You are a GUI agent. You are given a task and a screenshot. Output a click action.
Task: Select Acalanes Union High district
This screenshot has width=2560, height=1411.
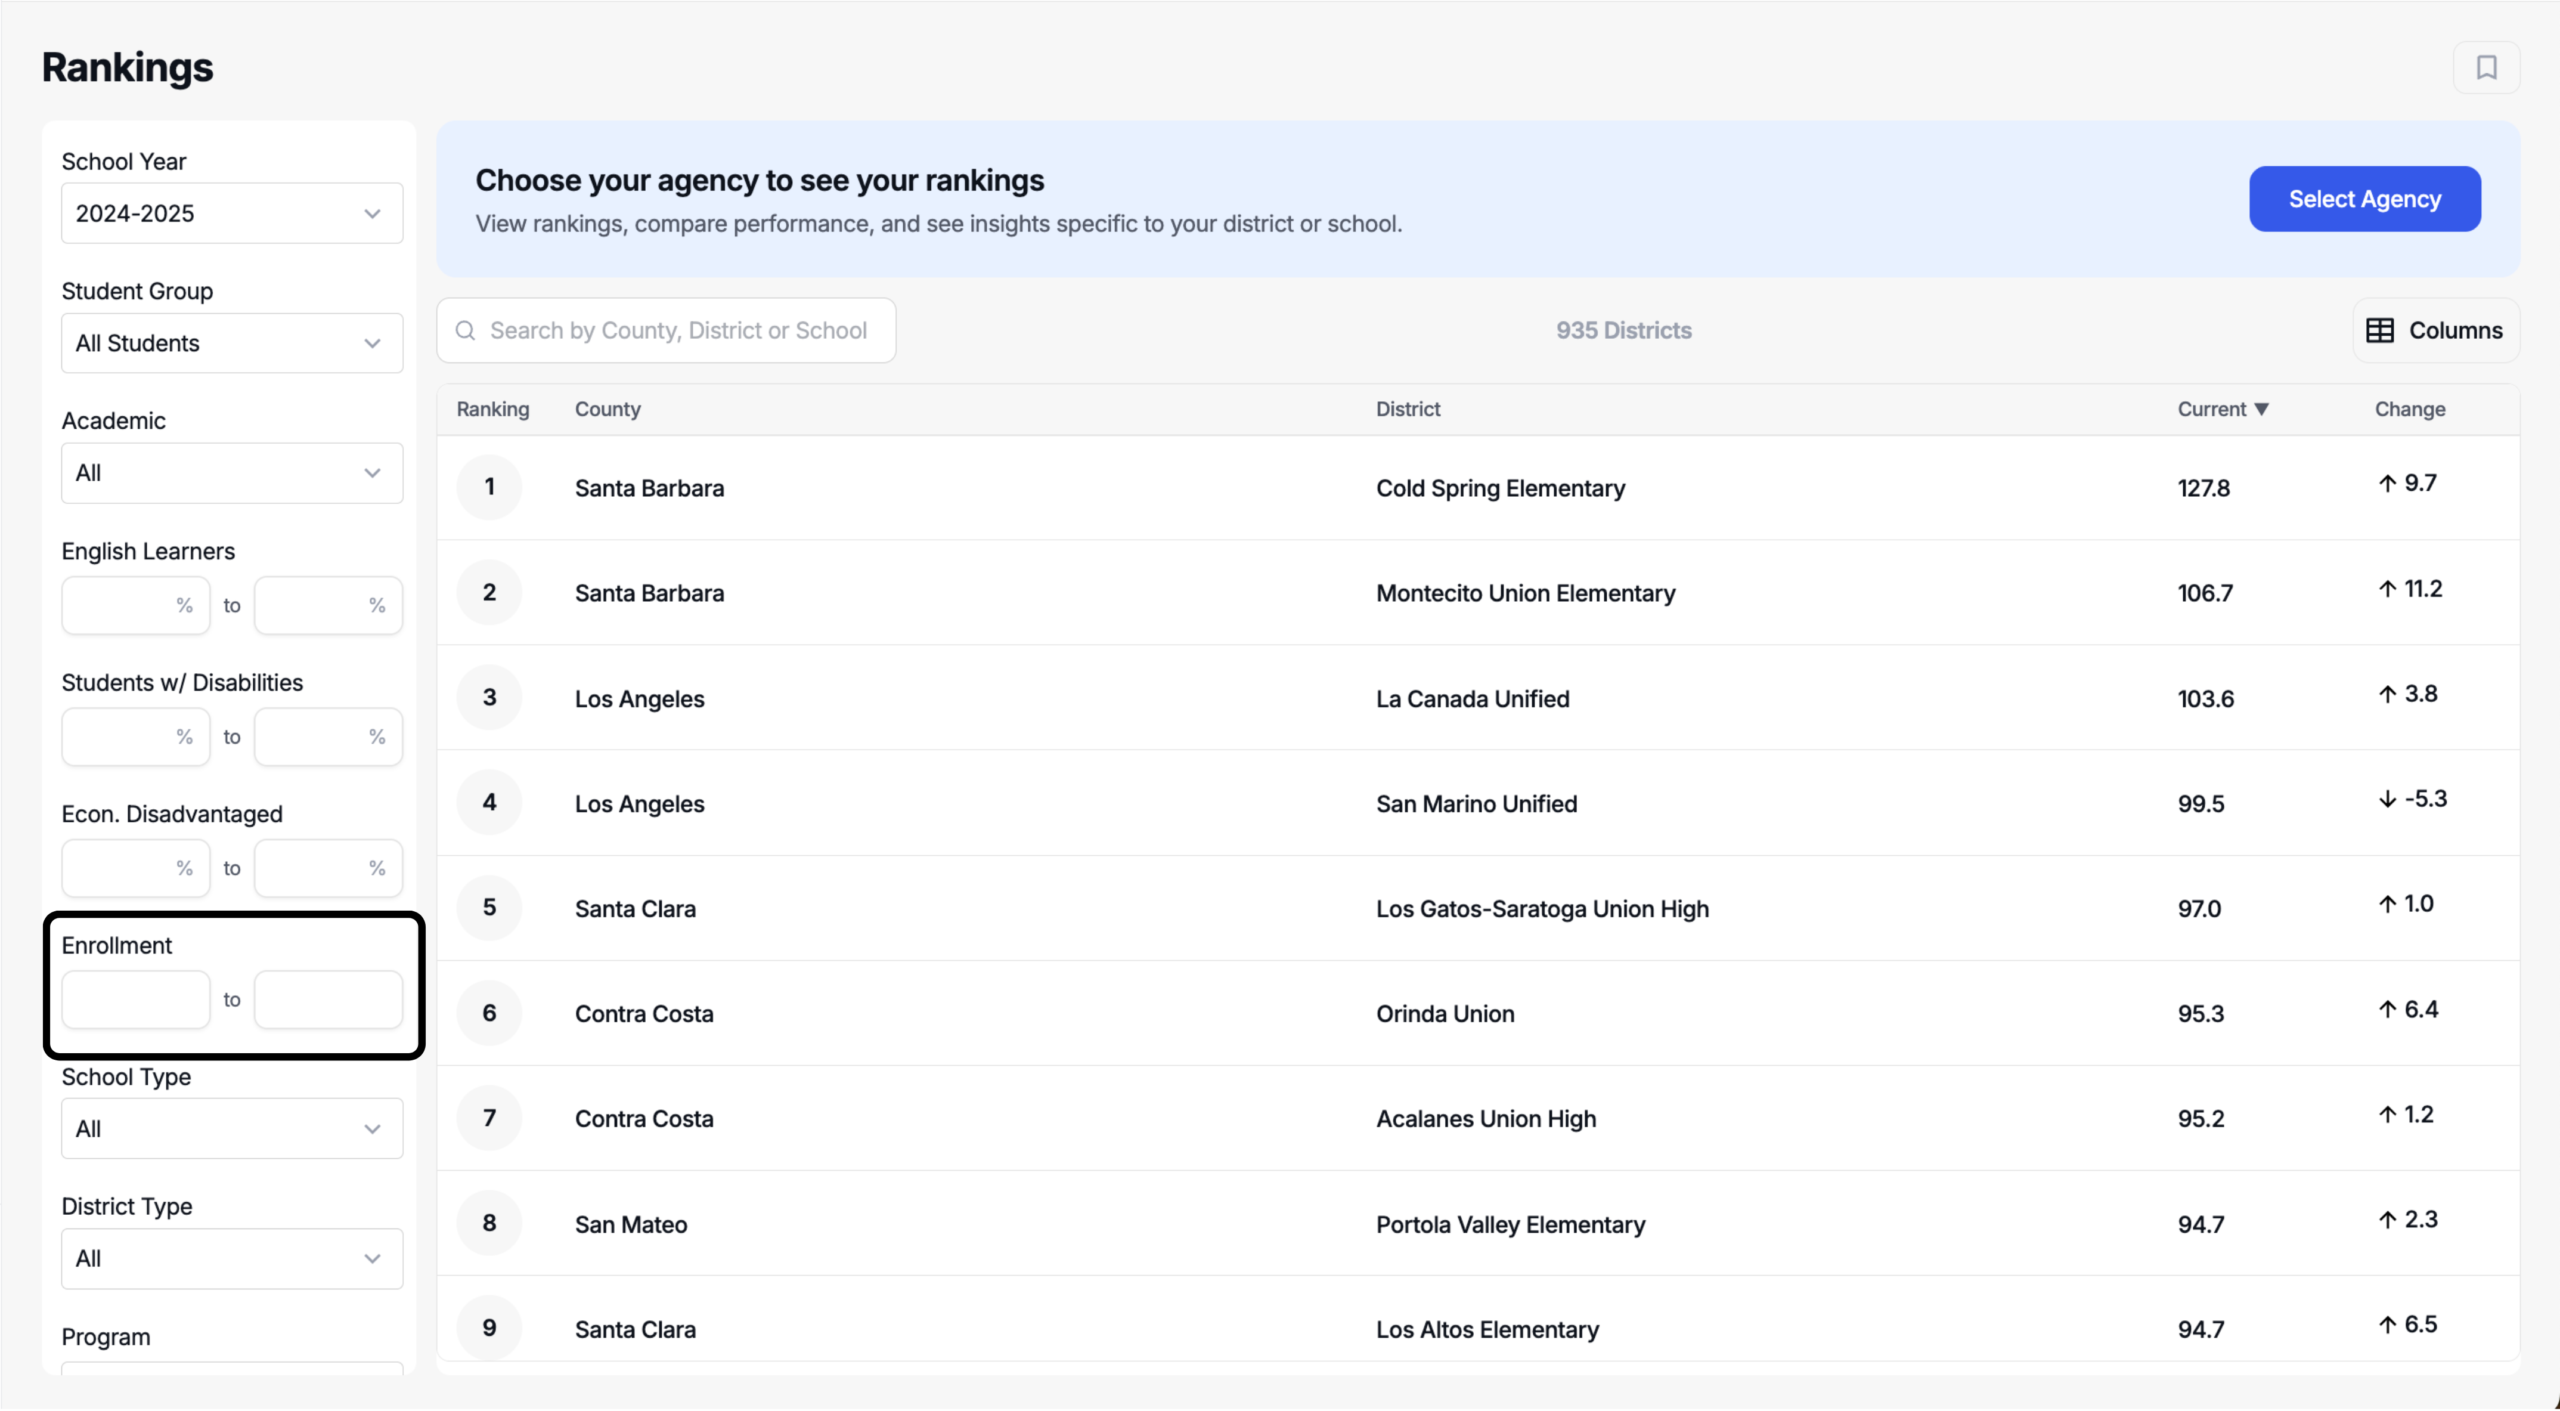pos(1486,1119)
